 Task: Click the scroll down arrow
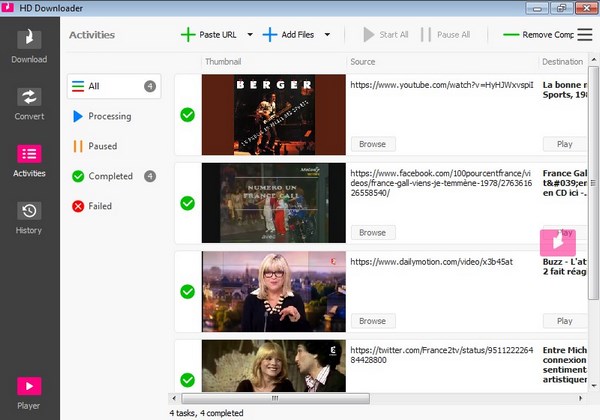[593, 386]
